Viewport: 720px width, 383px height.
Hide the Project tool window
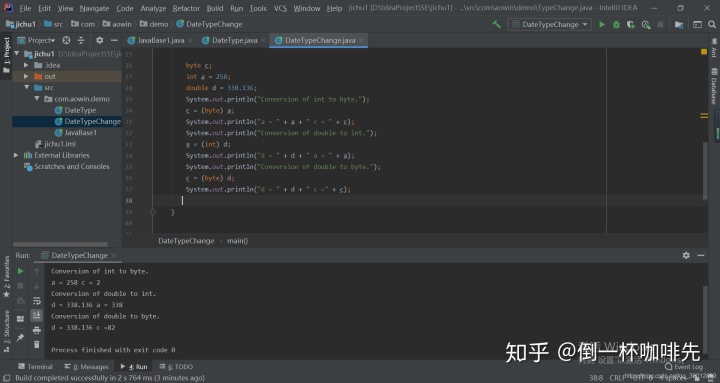pos(114,40)
